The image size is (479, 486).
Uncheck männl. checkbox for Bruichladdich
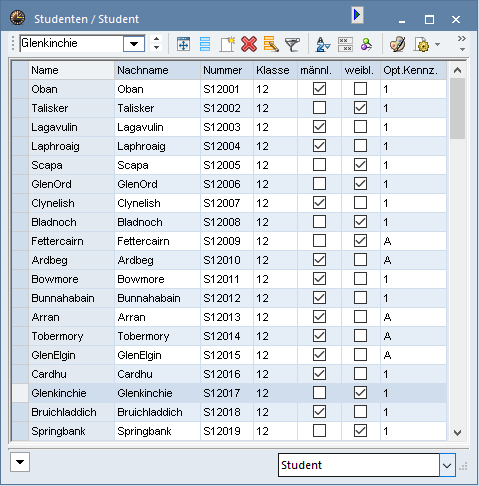(319, 412)
